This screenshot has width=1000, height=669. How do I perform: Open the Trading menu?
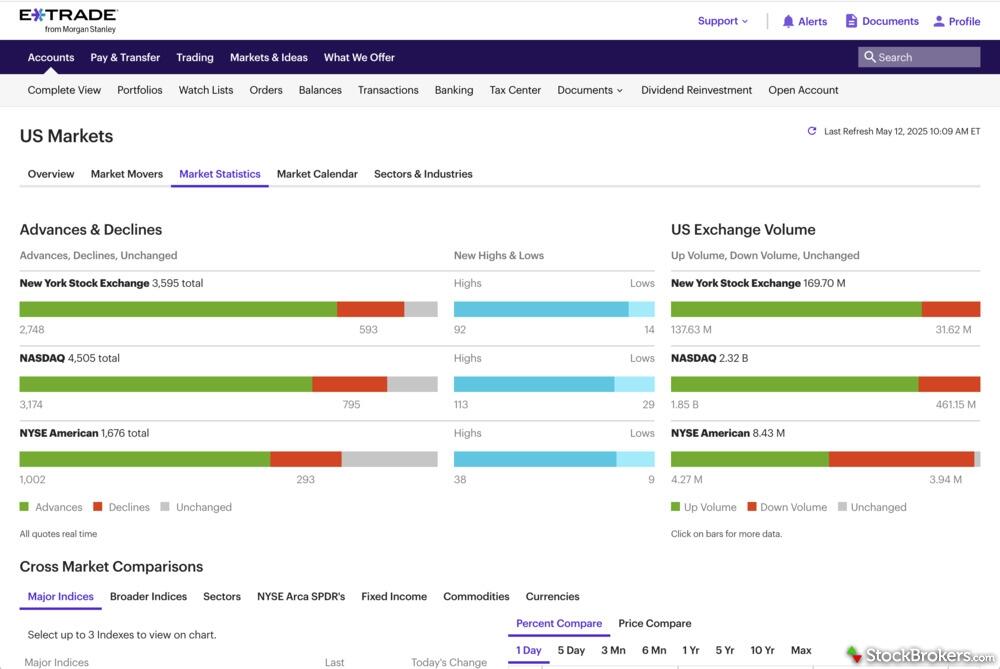195,57
